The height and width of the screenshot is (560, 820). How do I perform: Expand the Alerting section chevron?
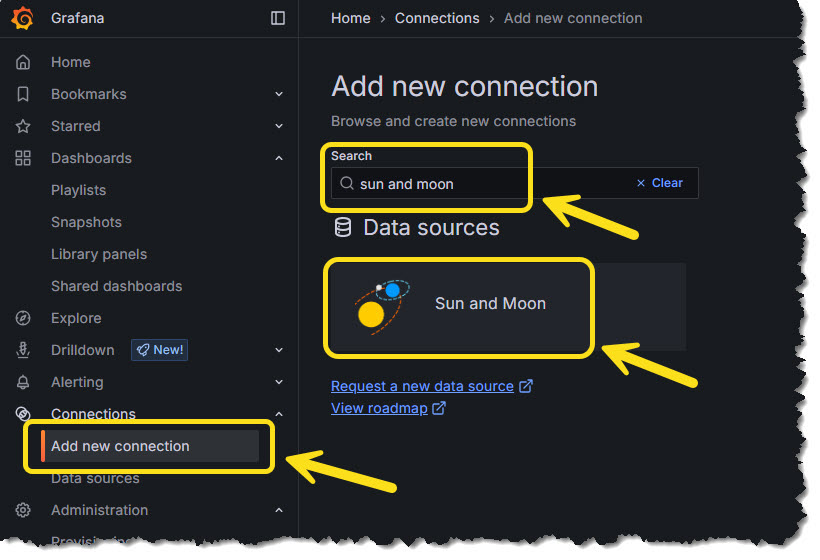tap(279, 382)
